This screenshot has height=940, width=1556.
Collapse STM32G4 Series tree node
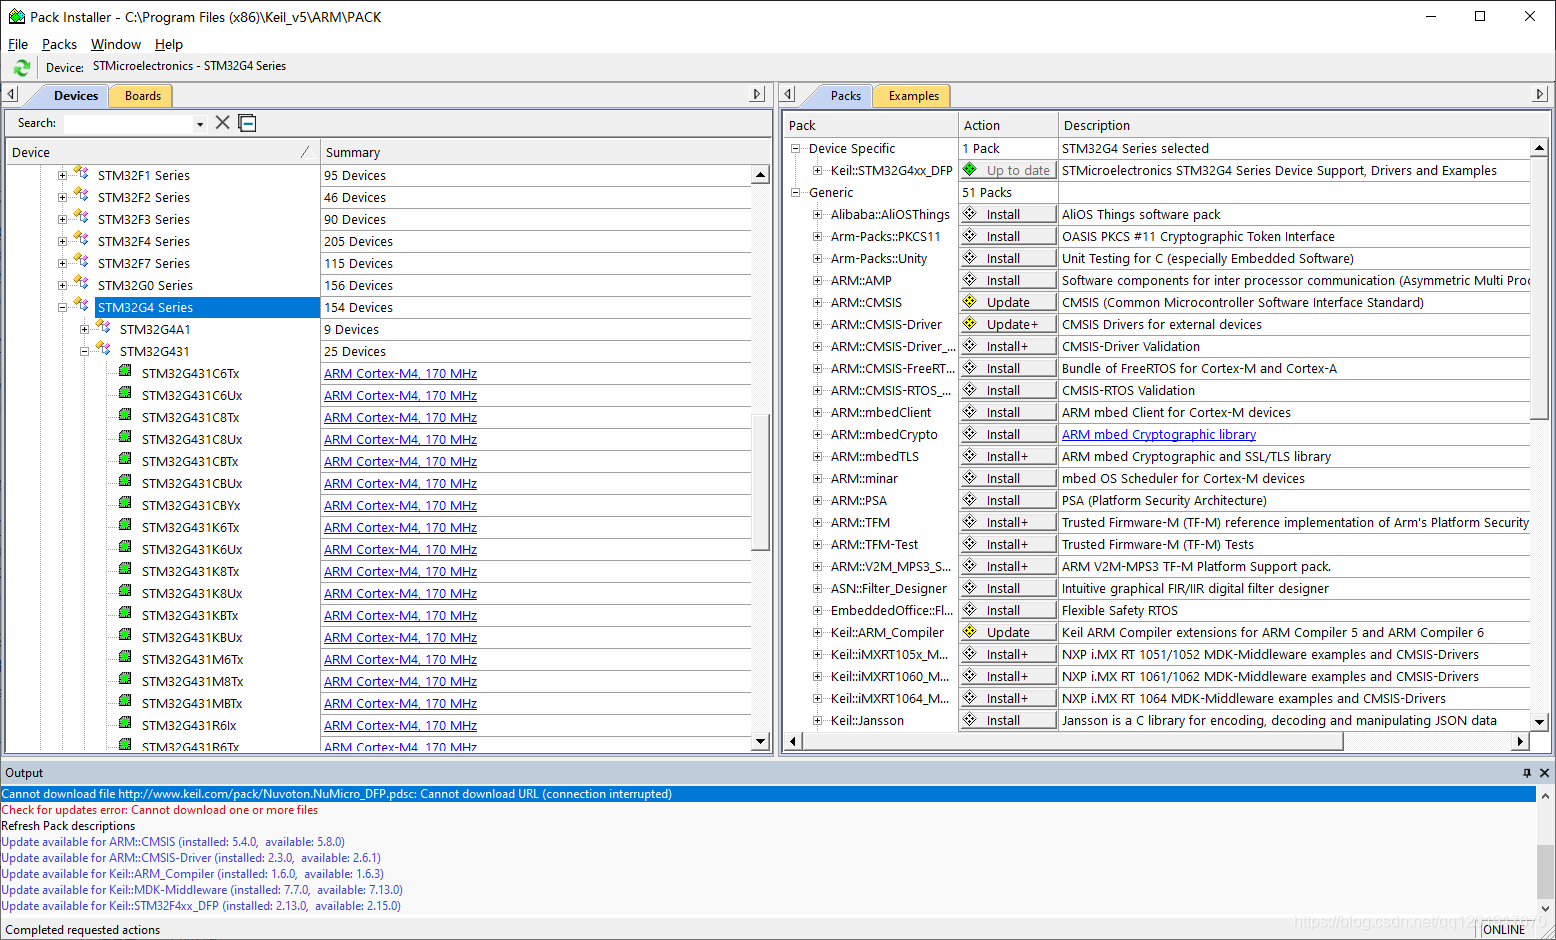[62, 307]
